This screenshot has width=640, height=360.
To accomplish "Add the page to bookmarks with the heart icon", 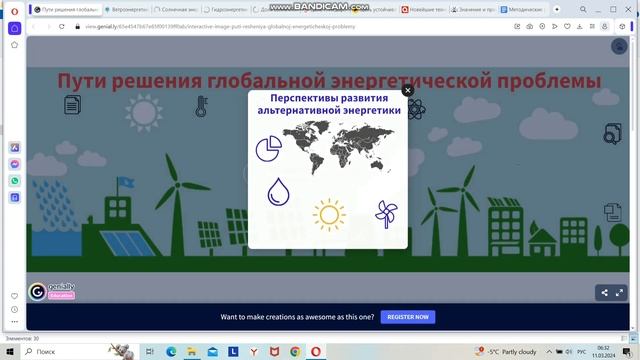I will (x=567, y=27).
